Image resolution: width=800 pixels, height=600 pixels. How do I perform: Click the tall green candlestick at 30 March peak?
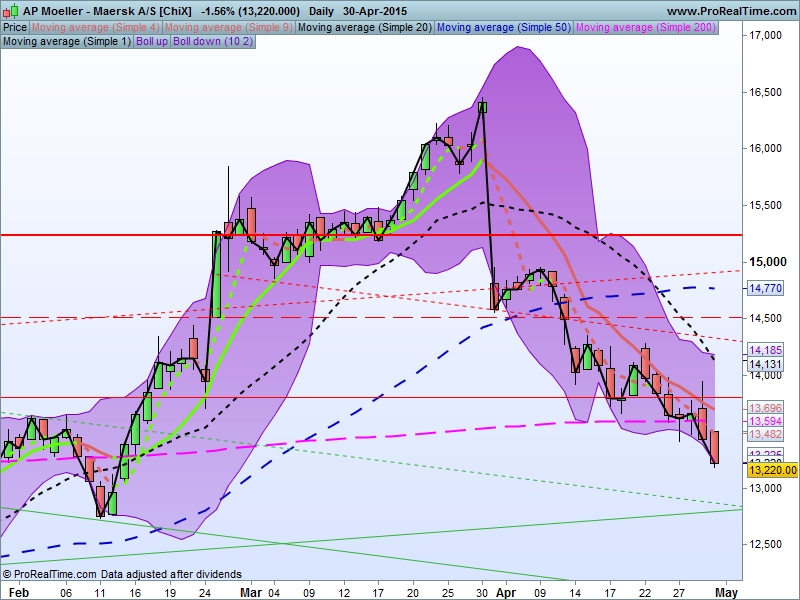[x=483, y=107]
